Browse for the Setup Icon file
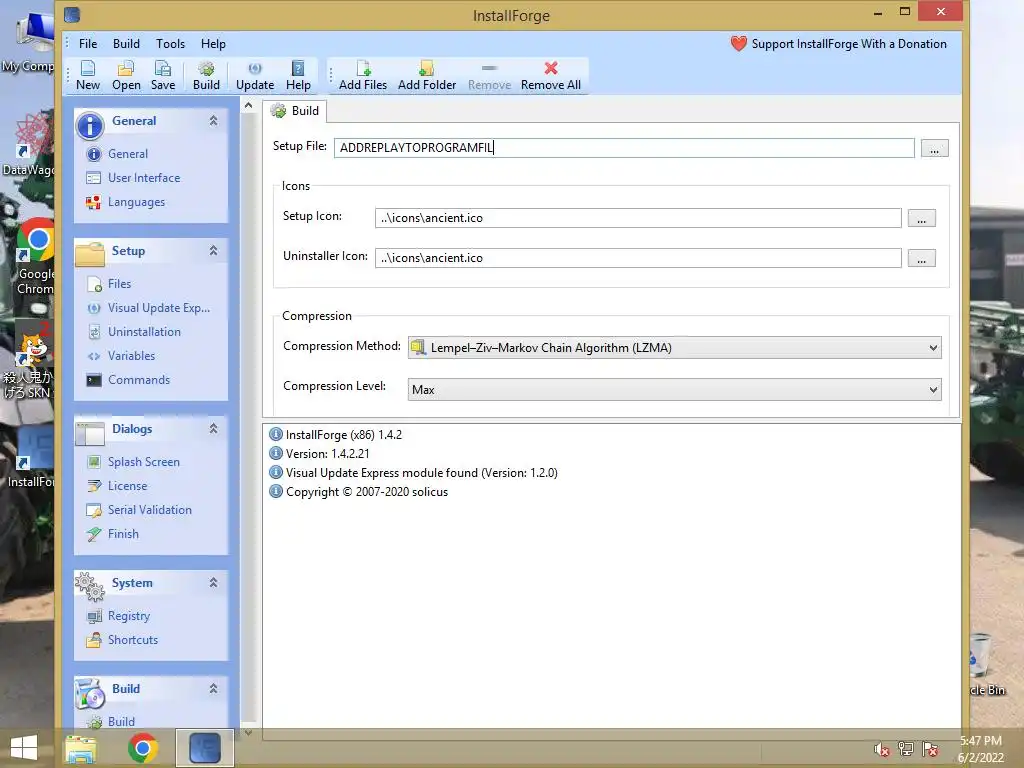1024x768 pixels. click(x=921, y=218)
